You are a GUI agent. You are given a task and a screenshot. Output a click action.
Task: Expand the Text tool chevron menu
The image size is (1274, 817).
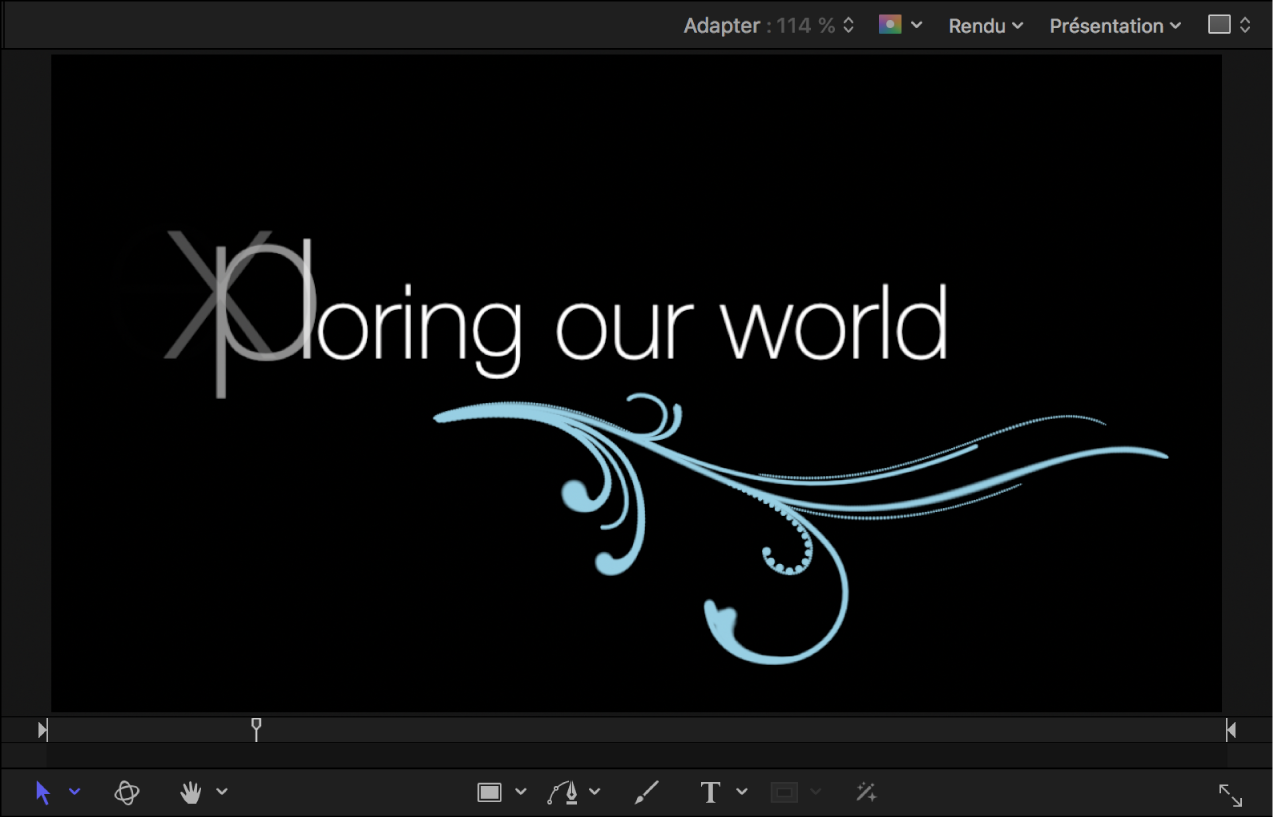[742, 792]
